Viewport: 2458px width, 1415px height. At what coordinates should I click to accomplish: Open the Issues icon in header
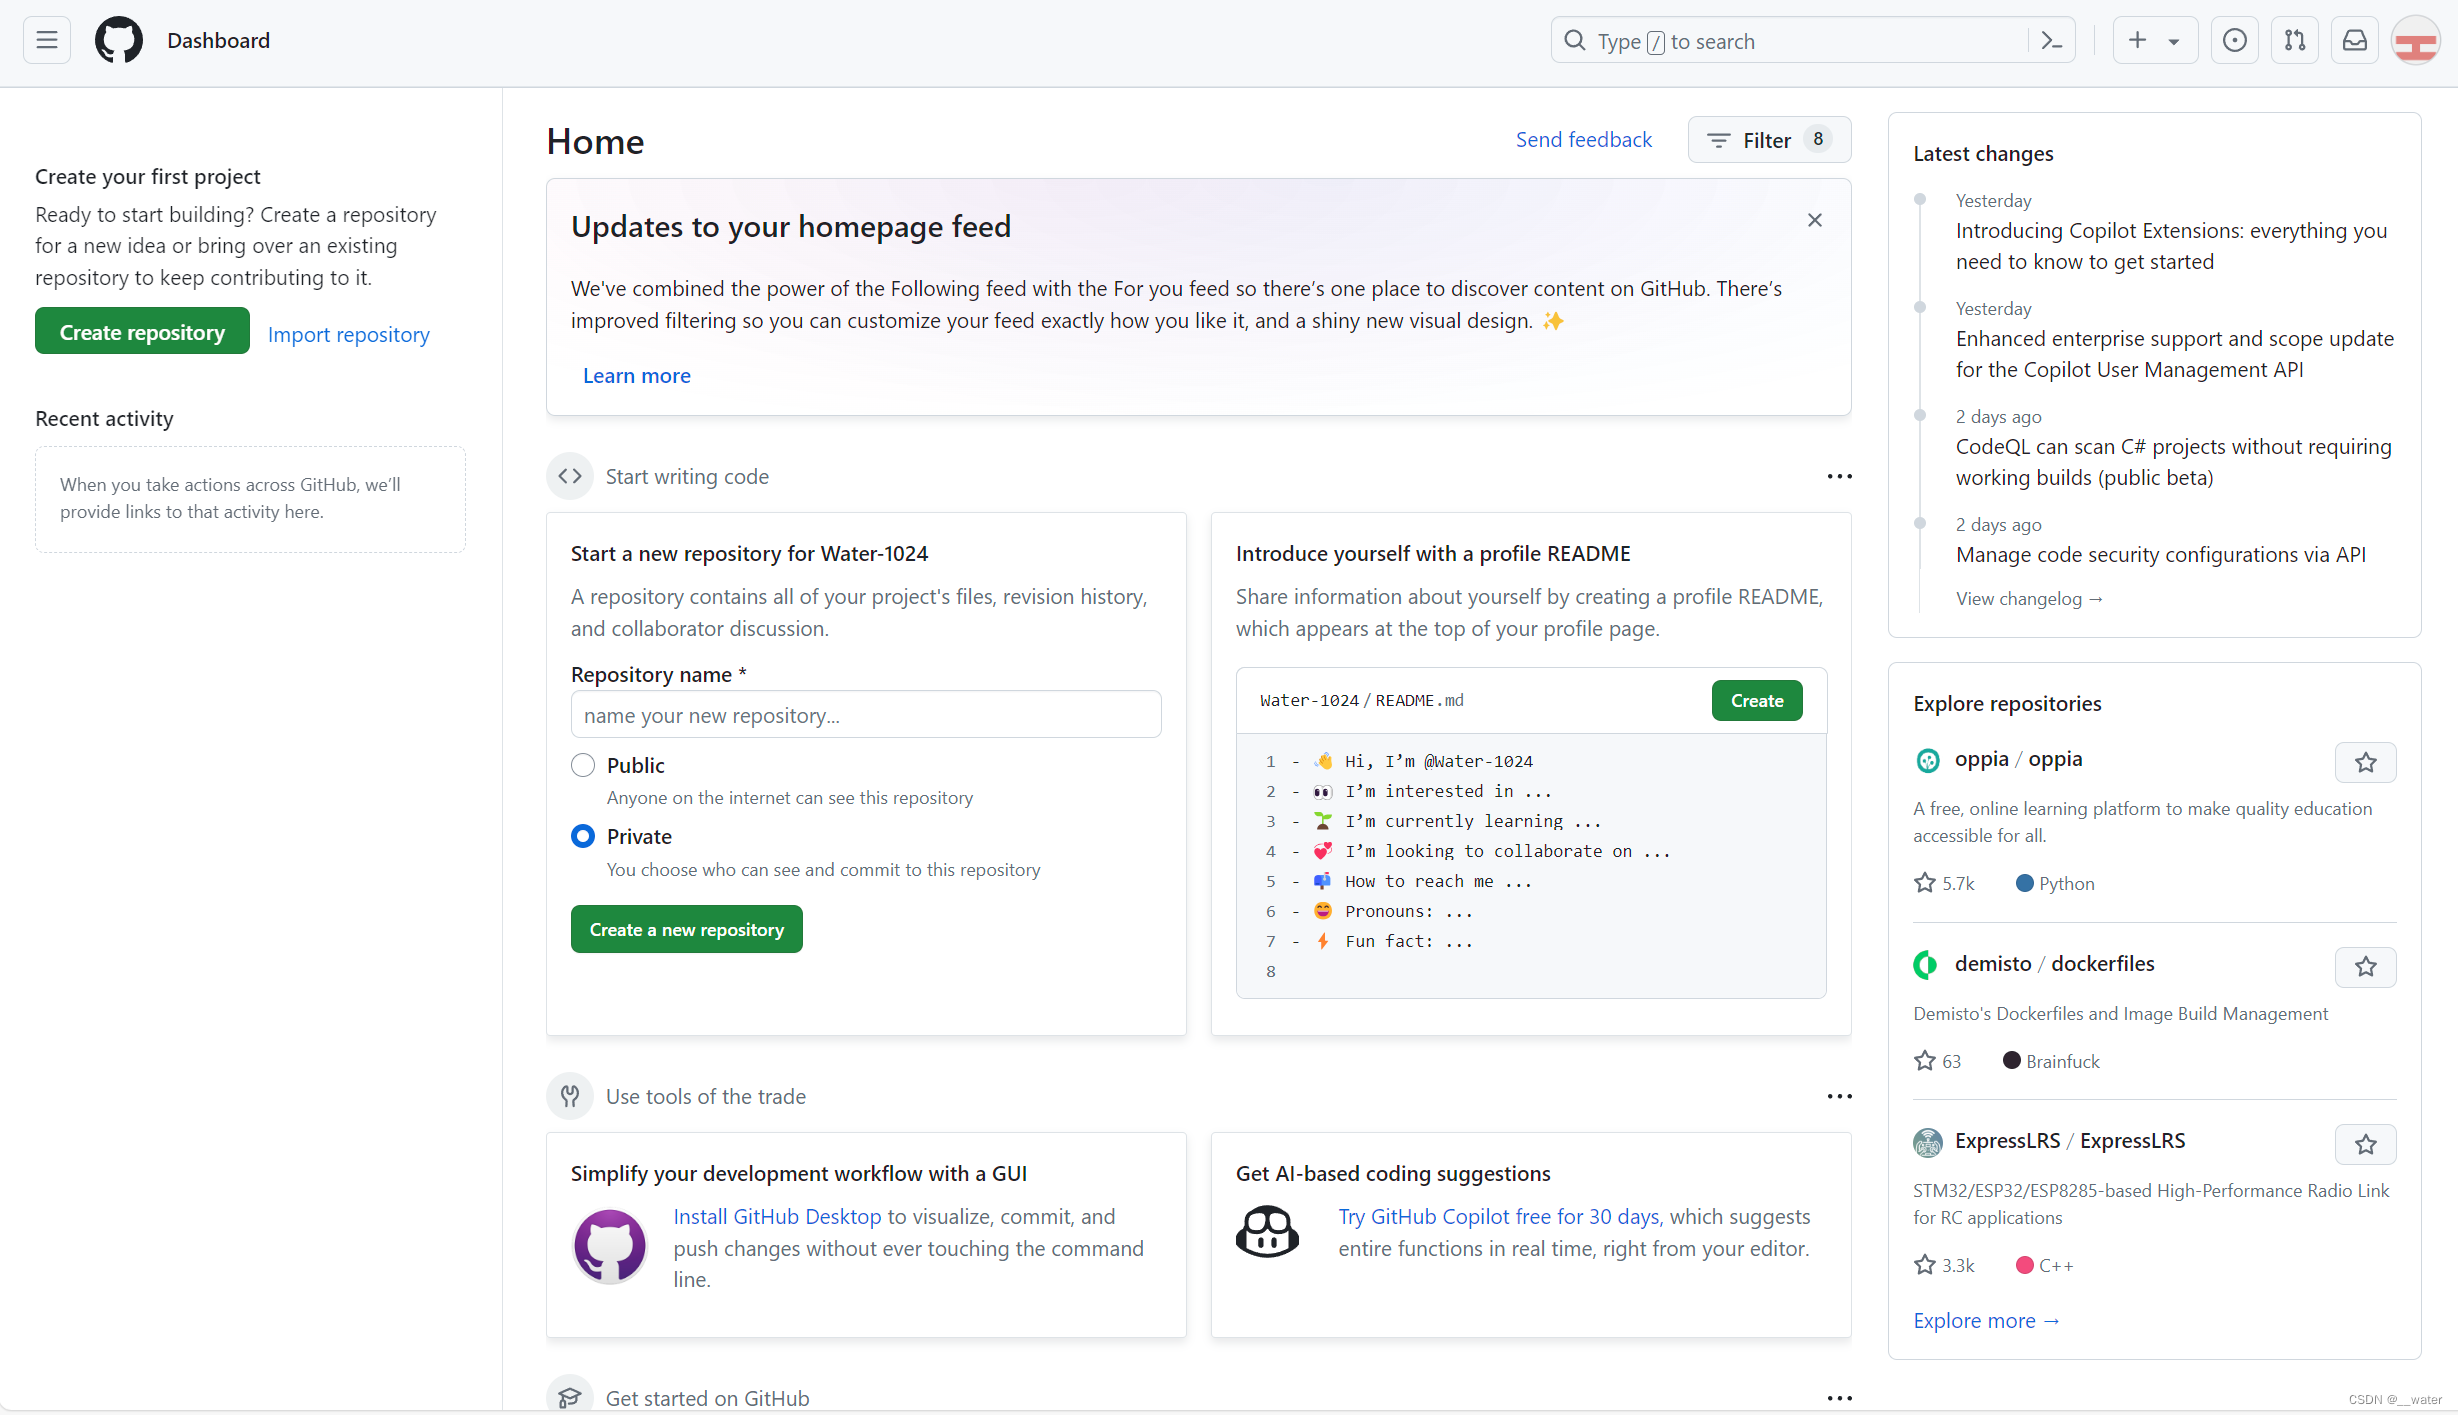coord(2234,41)
